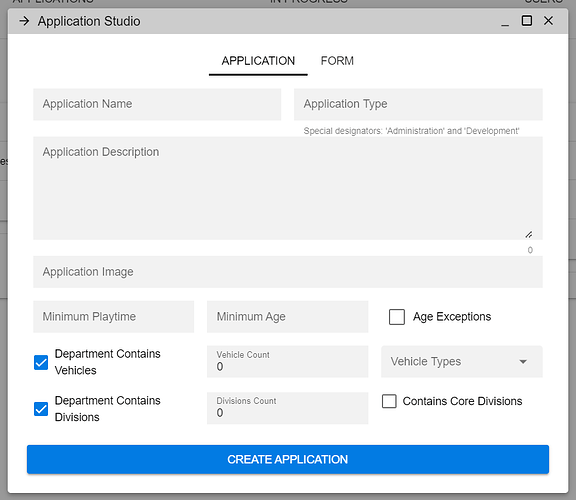Open the Vehicle Types dropdown
This screenshot has width=576, height=500.
[x=462, y=361]
